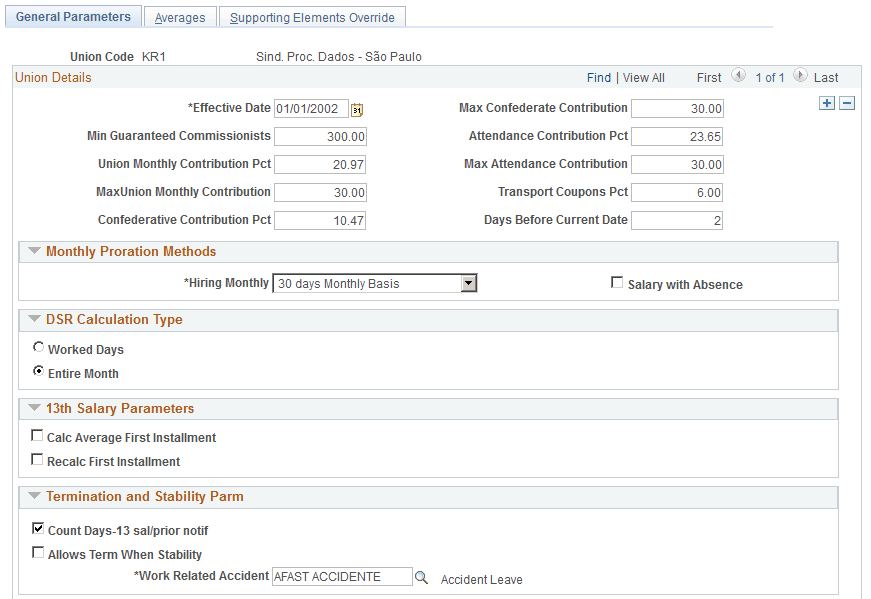Open the Averages tab
The image size is (871, 599).
180,18
